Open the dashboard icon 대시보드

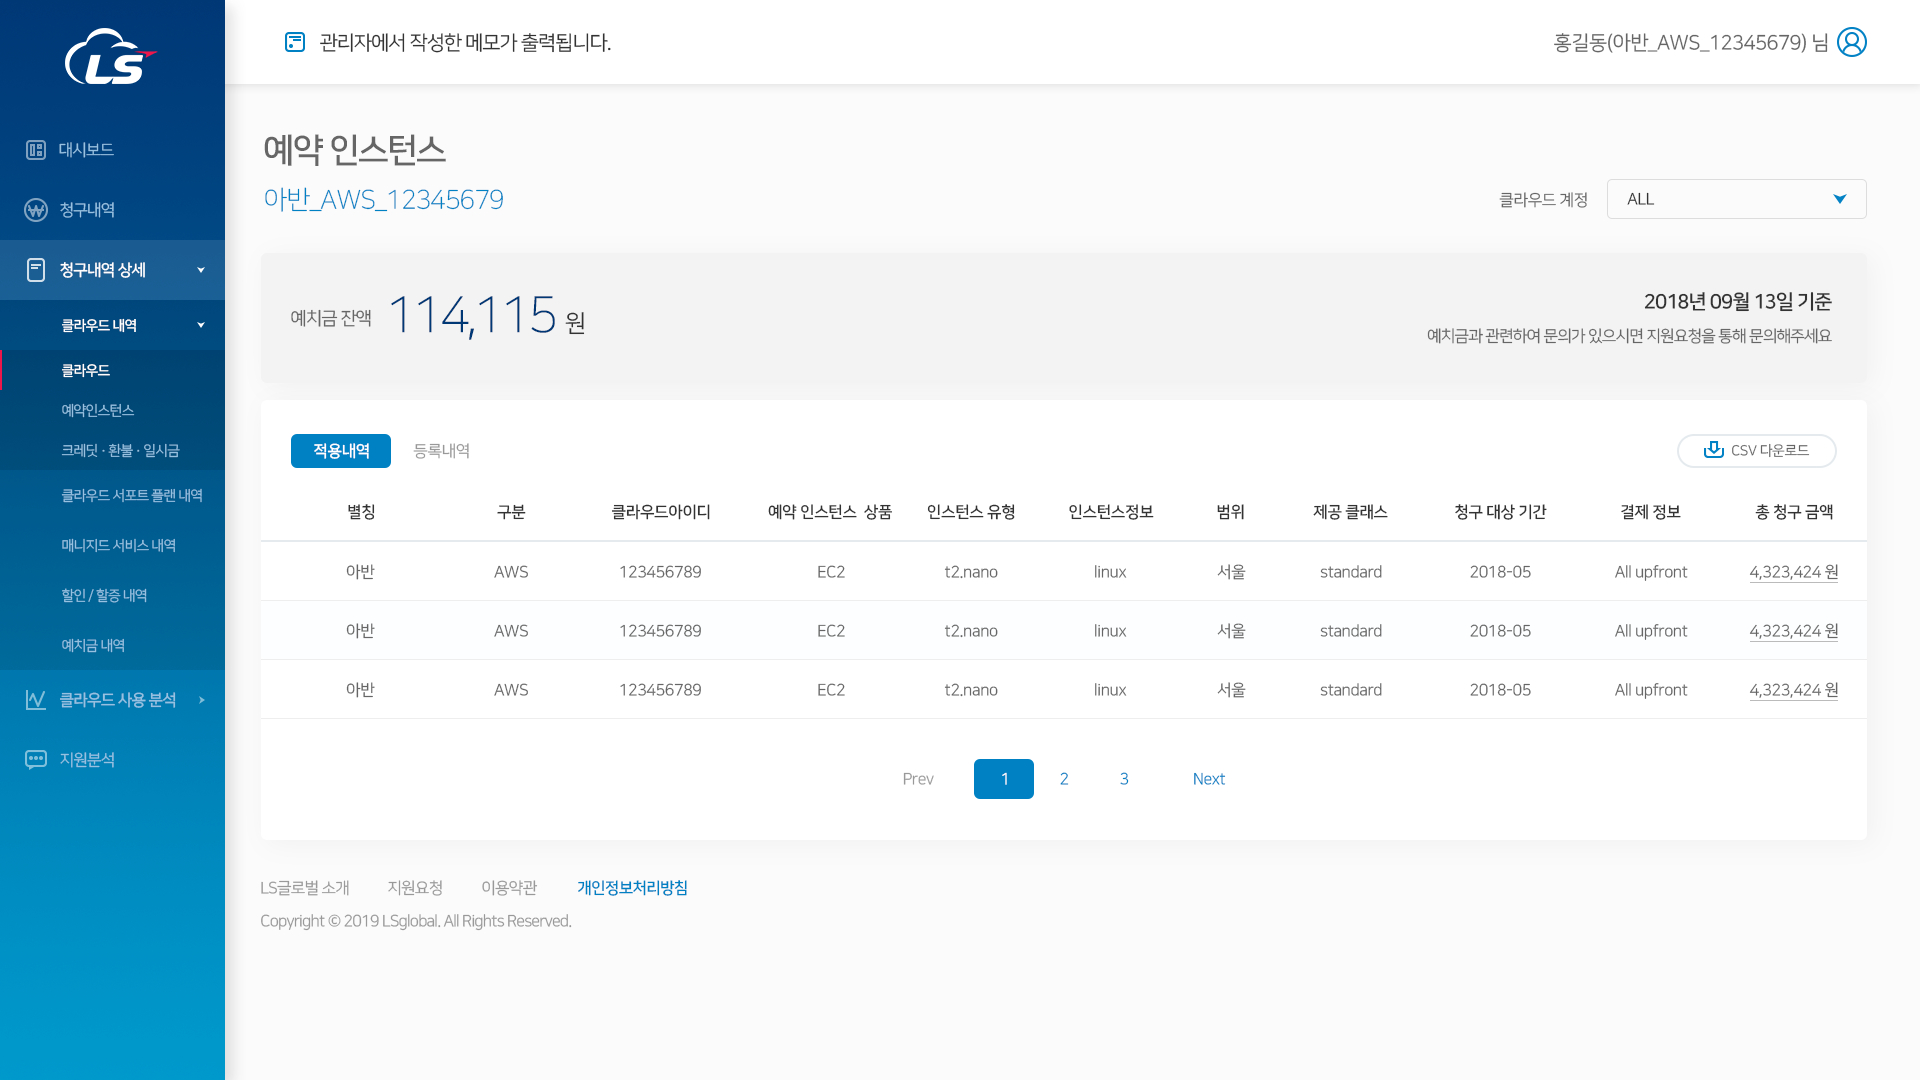36,150
